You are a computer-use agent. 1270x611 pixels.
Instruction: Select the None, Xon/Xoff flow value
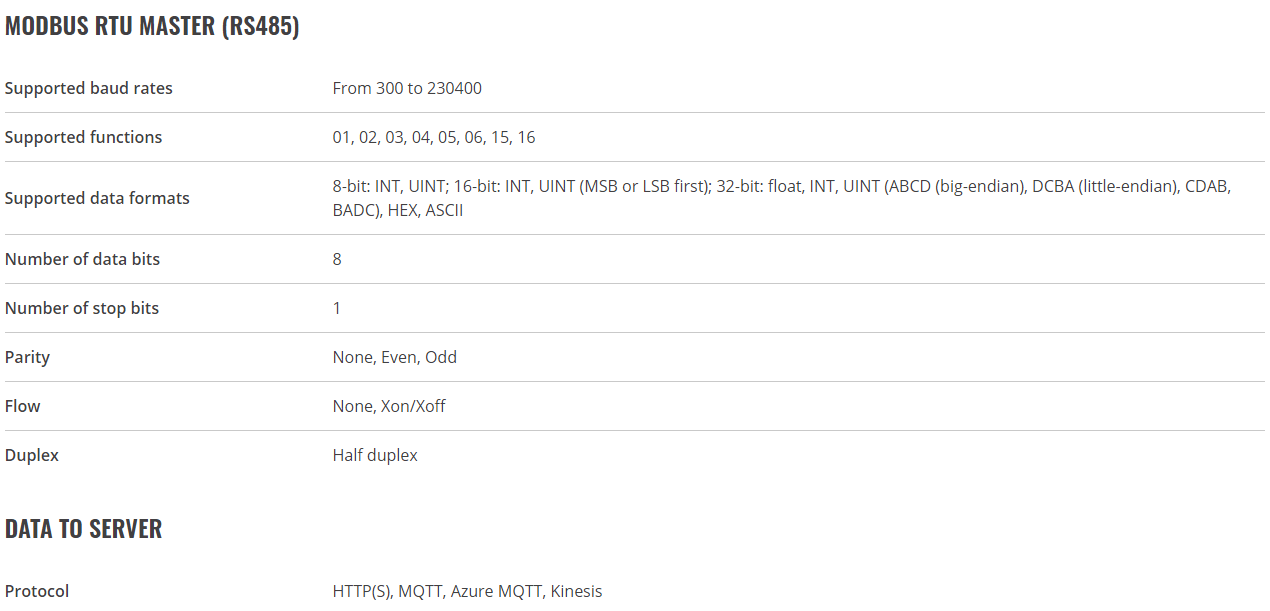pos(389,406)
